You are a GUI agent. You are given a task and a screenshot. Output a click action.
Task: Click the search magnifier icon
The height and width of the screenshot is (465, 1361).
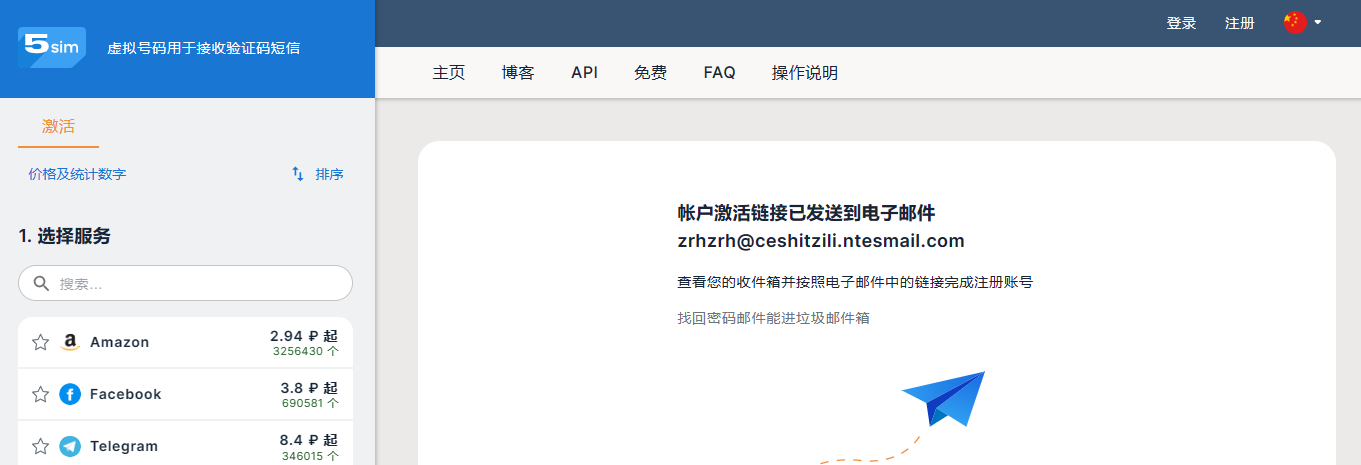click(x=41, y=284)
